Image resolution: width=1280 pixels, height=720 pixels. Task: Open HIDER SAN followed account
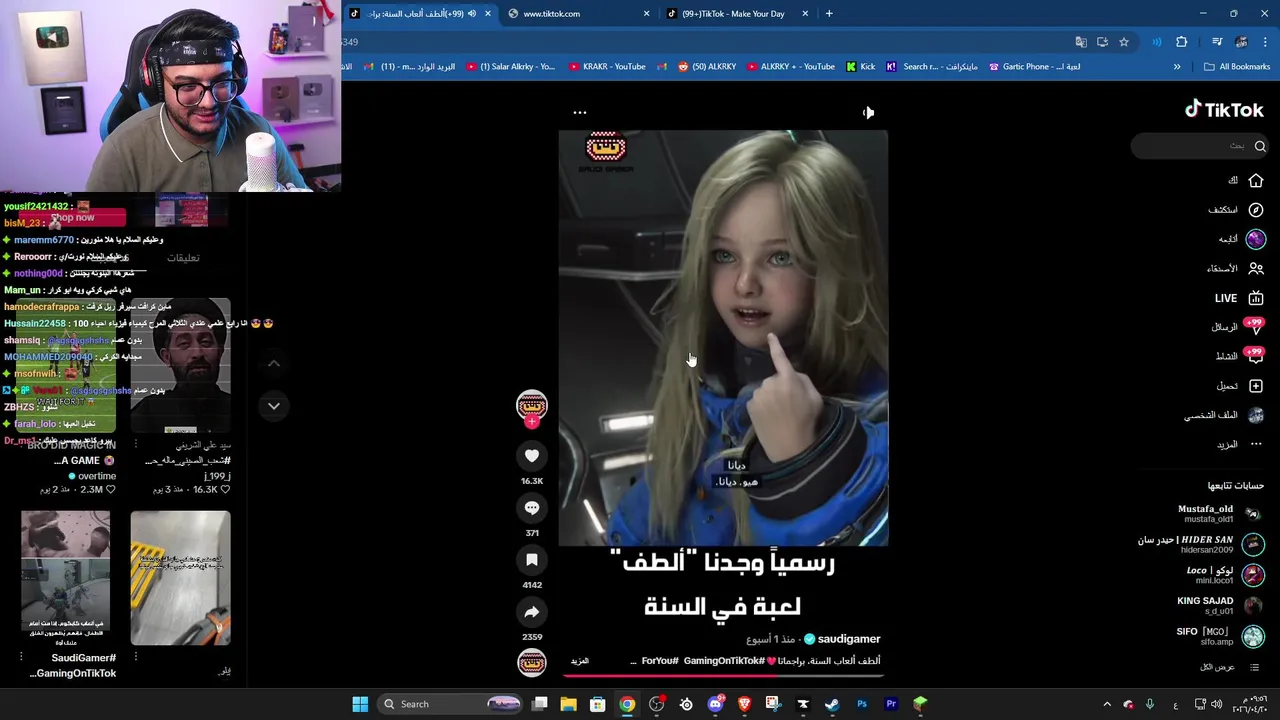(1200, 545)
